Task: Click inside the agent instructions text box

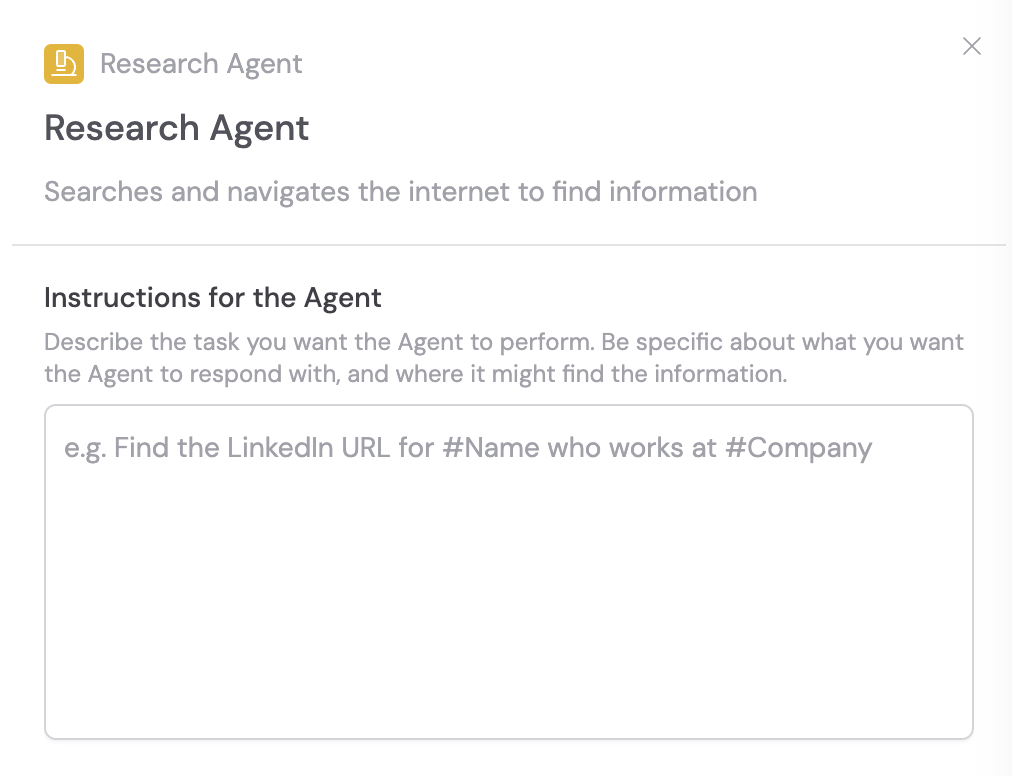Action: [509, 570]
